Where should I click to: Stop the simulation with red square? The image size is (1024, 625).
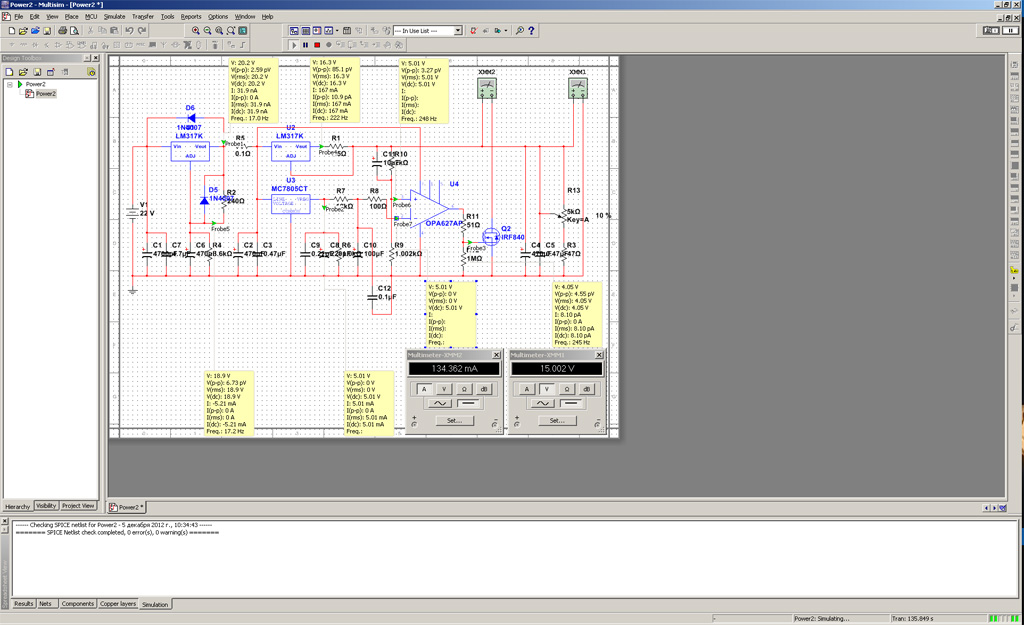pos(317,45)
